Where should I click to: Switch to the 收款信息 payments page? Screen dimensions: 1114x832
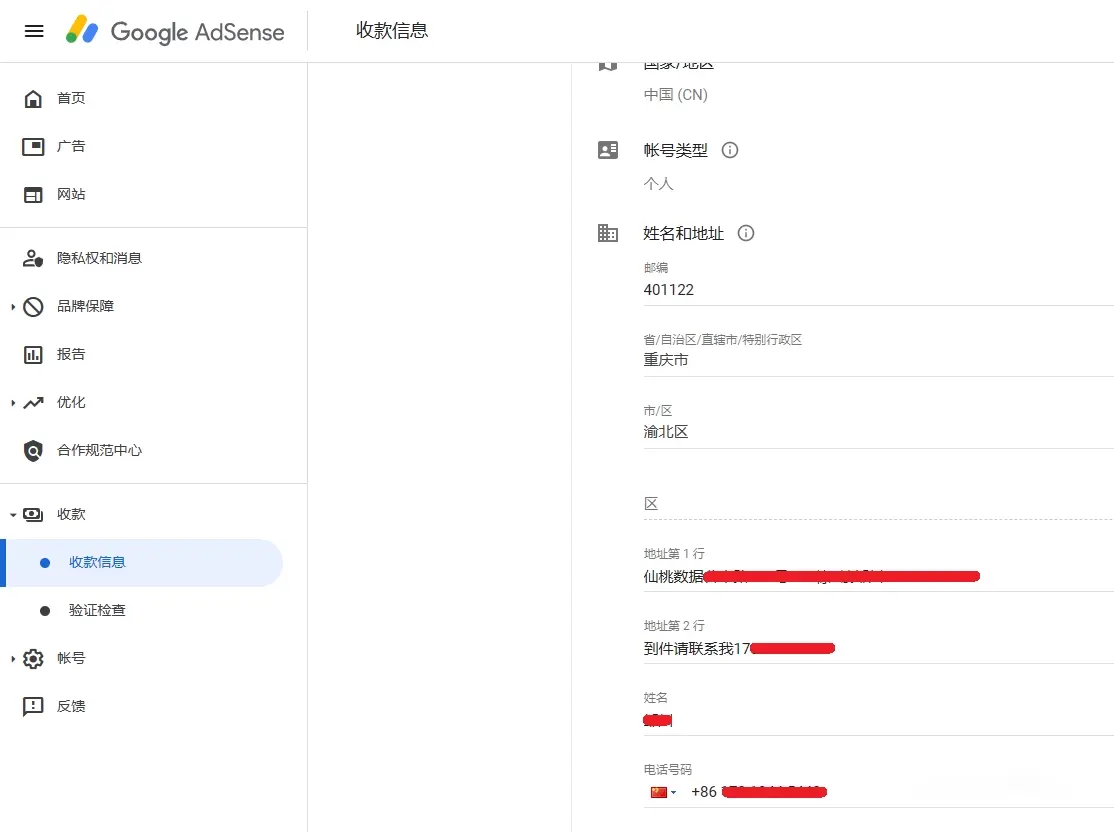[96, 562]
